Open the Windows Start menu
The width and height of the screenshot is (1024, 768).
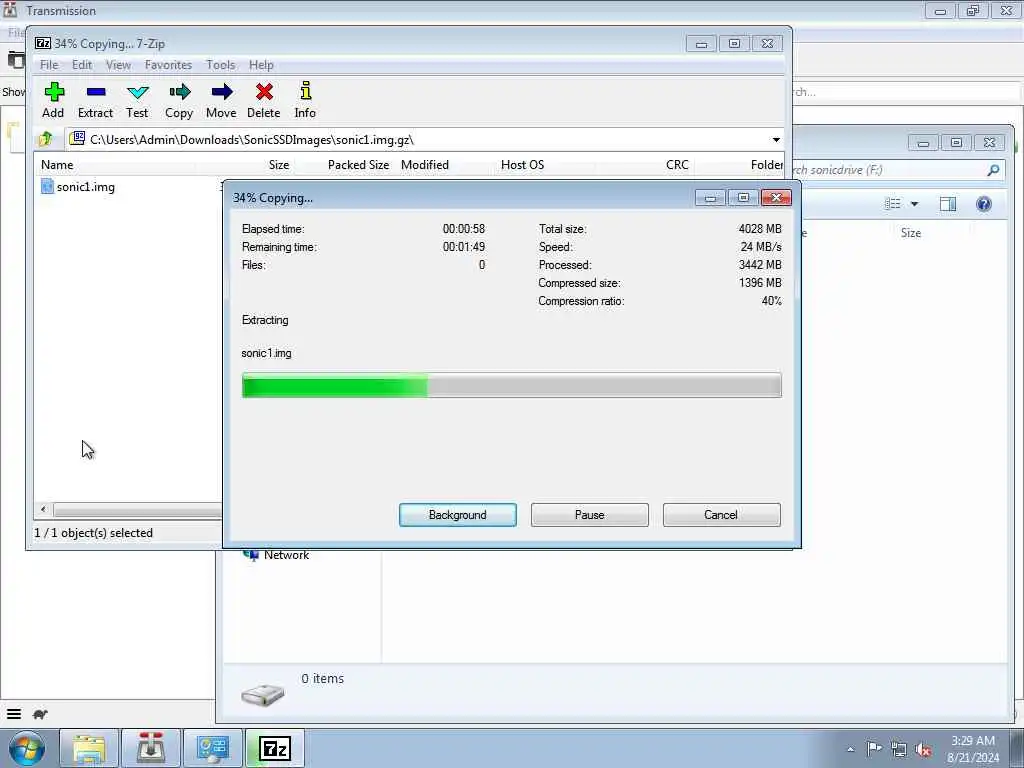pos(27,748)
